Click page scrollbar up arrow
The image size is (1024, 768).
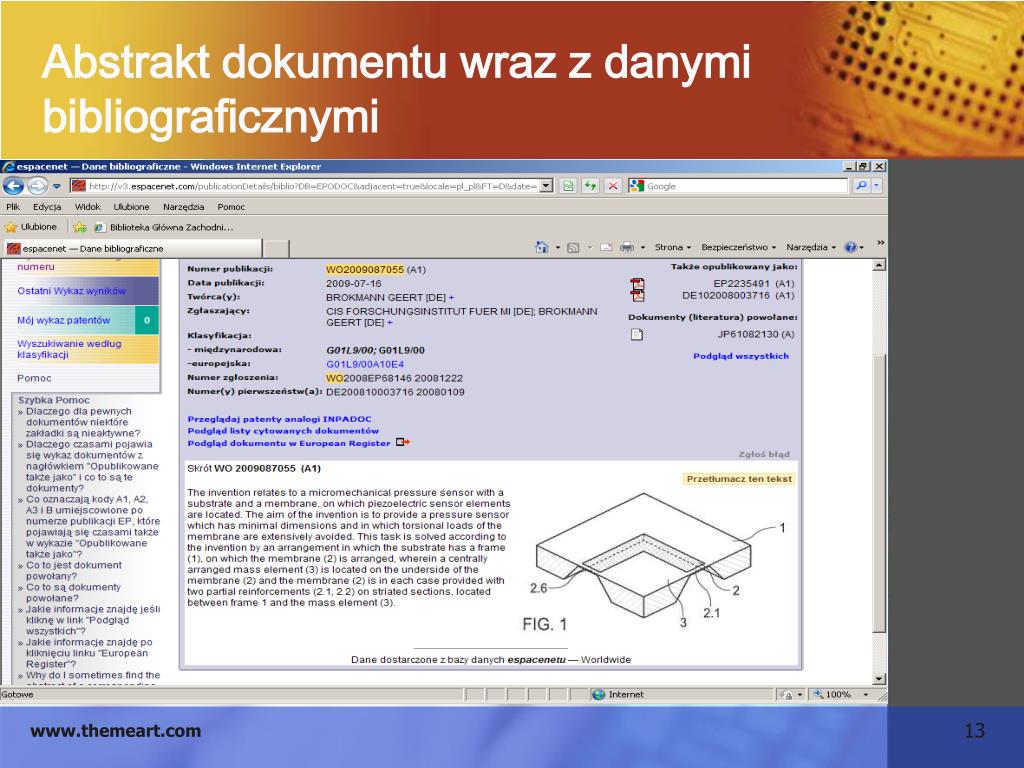point(880,265)
